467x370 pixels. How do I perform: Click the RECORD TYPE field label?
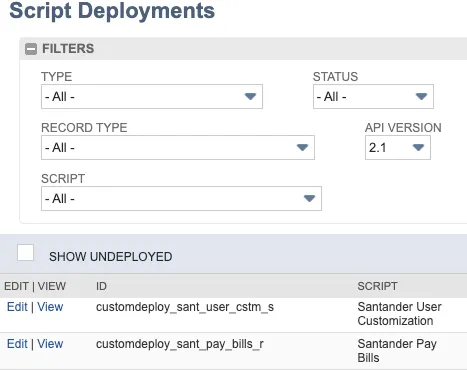[x=84, y=128]
